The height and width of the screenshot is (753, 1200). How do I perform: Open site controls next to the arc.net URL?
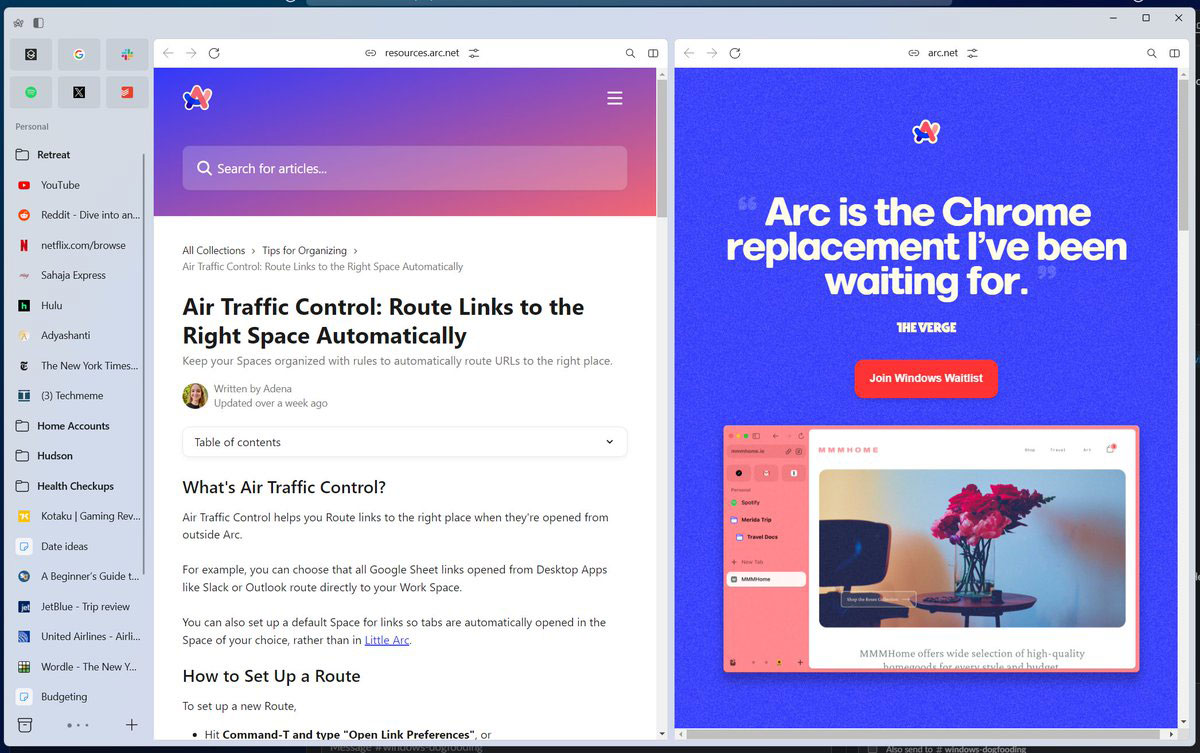(x=972, y=53)
